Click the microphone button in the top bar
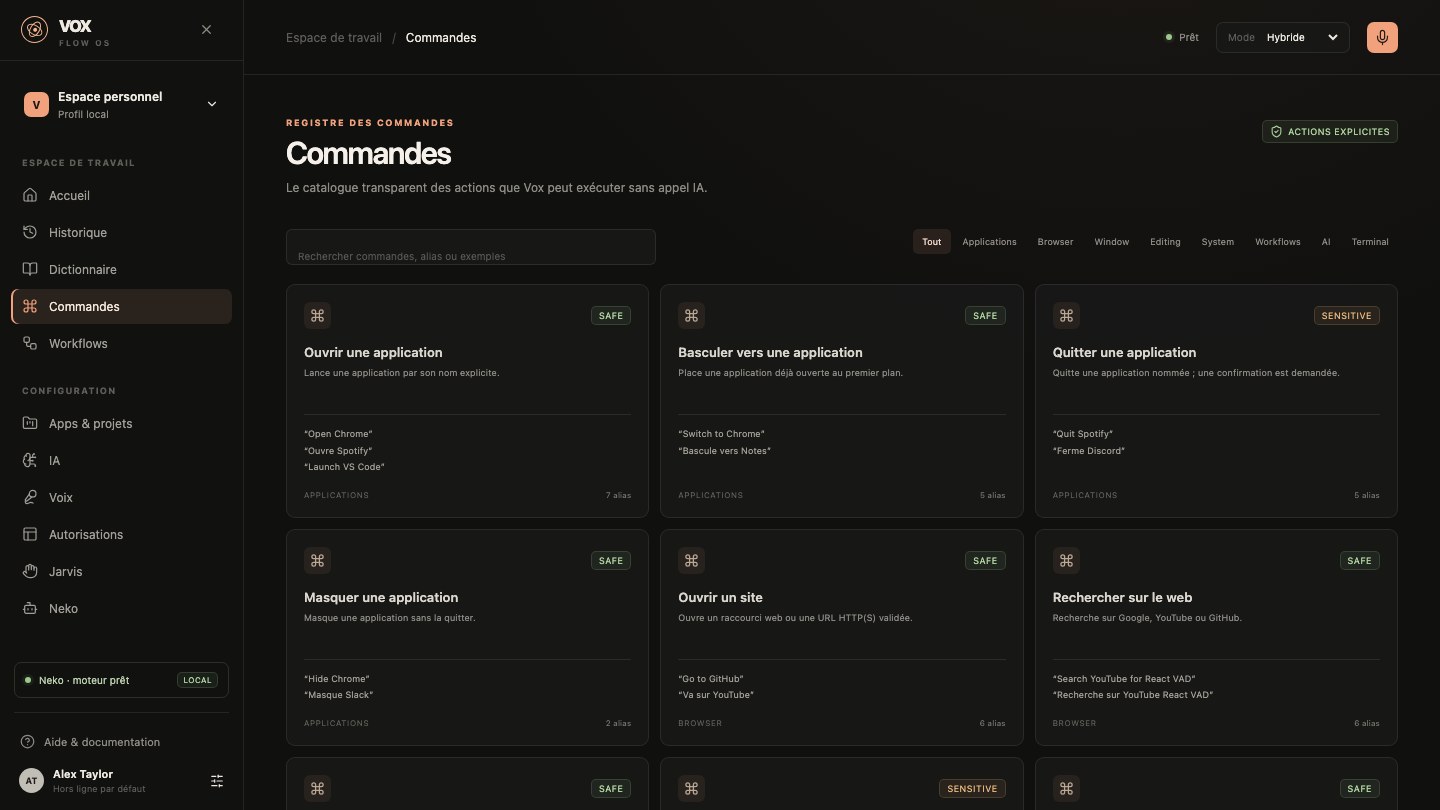Viewport: 1440px width, 810px height. click(x=1382, y=37)
